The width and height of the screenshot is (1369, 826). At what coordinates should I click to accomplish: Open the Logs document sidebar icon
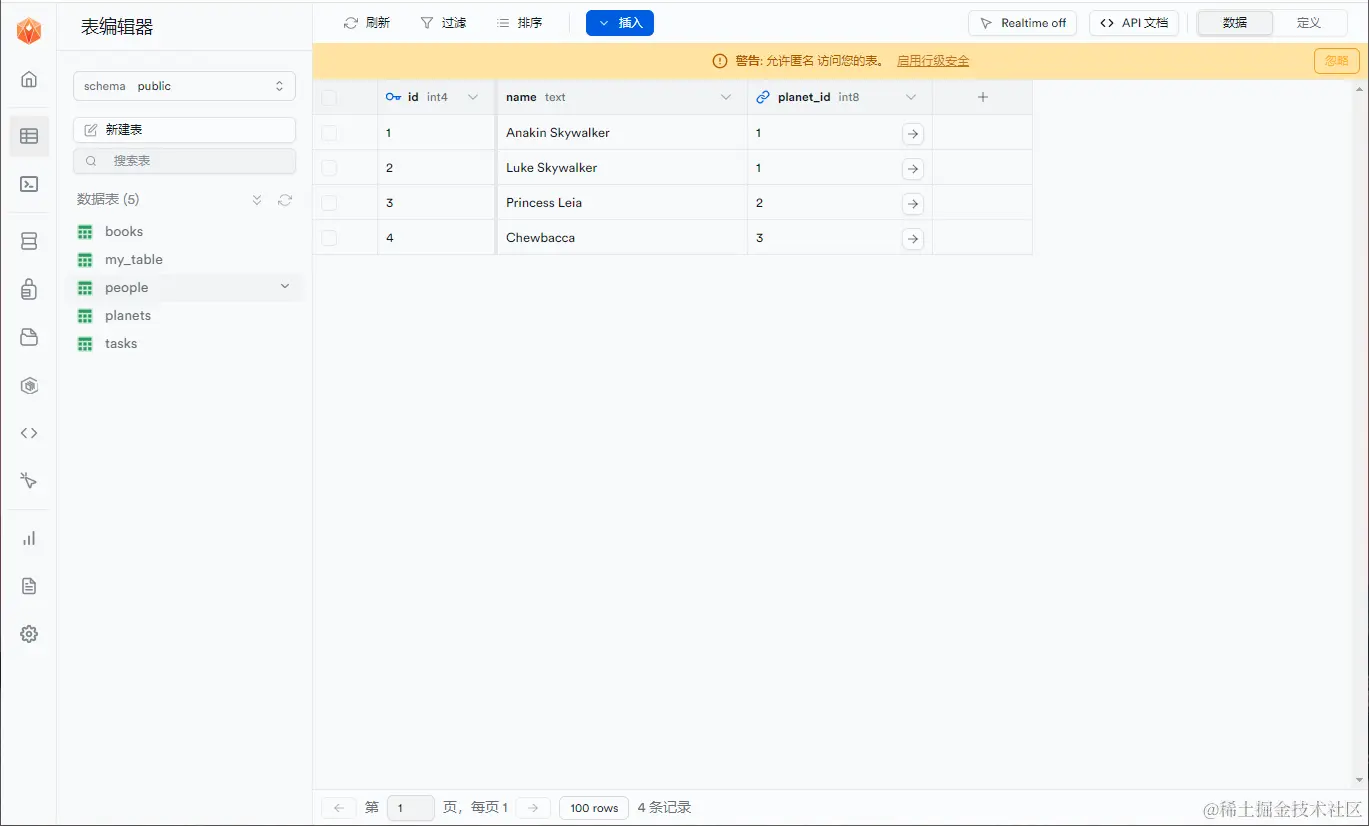[29, 586]
